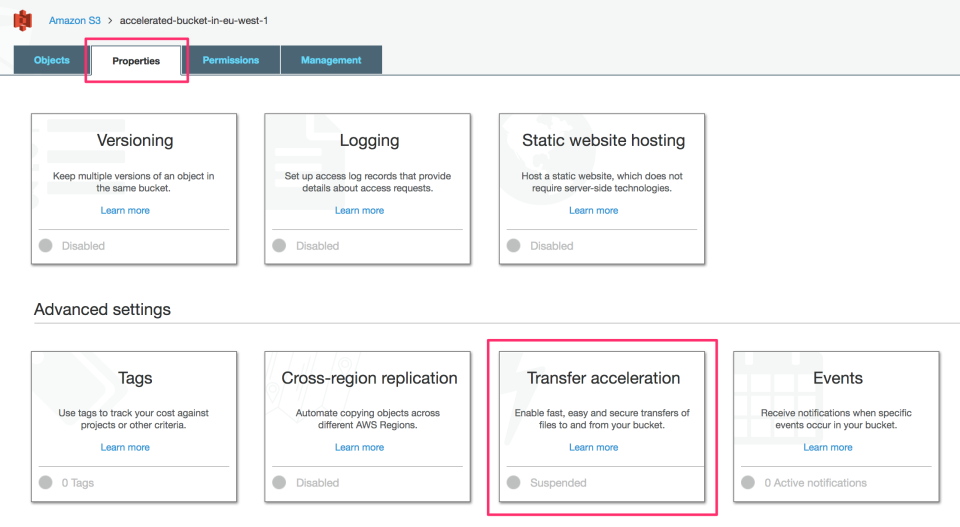Click the 0 Tags status circle
The image size is (960, 527).
tap(45, 482)
